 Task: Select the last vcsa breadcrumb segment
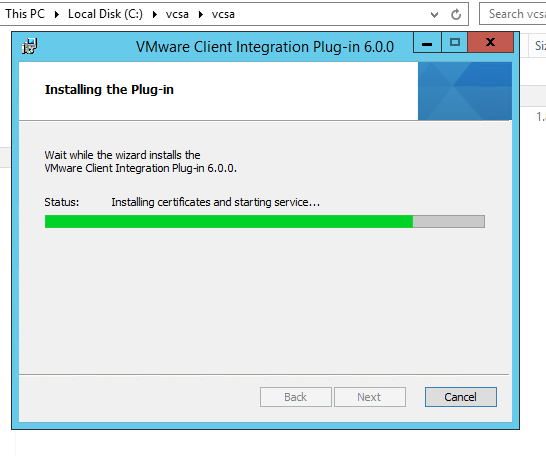(x=223, y=14)
